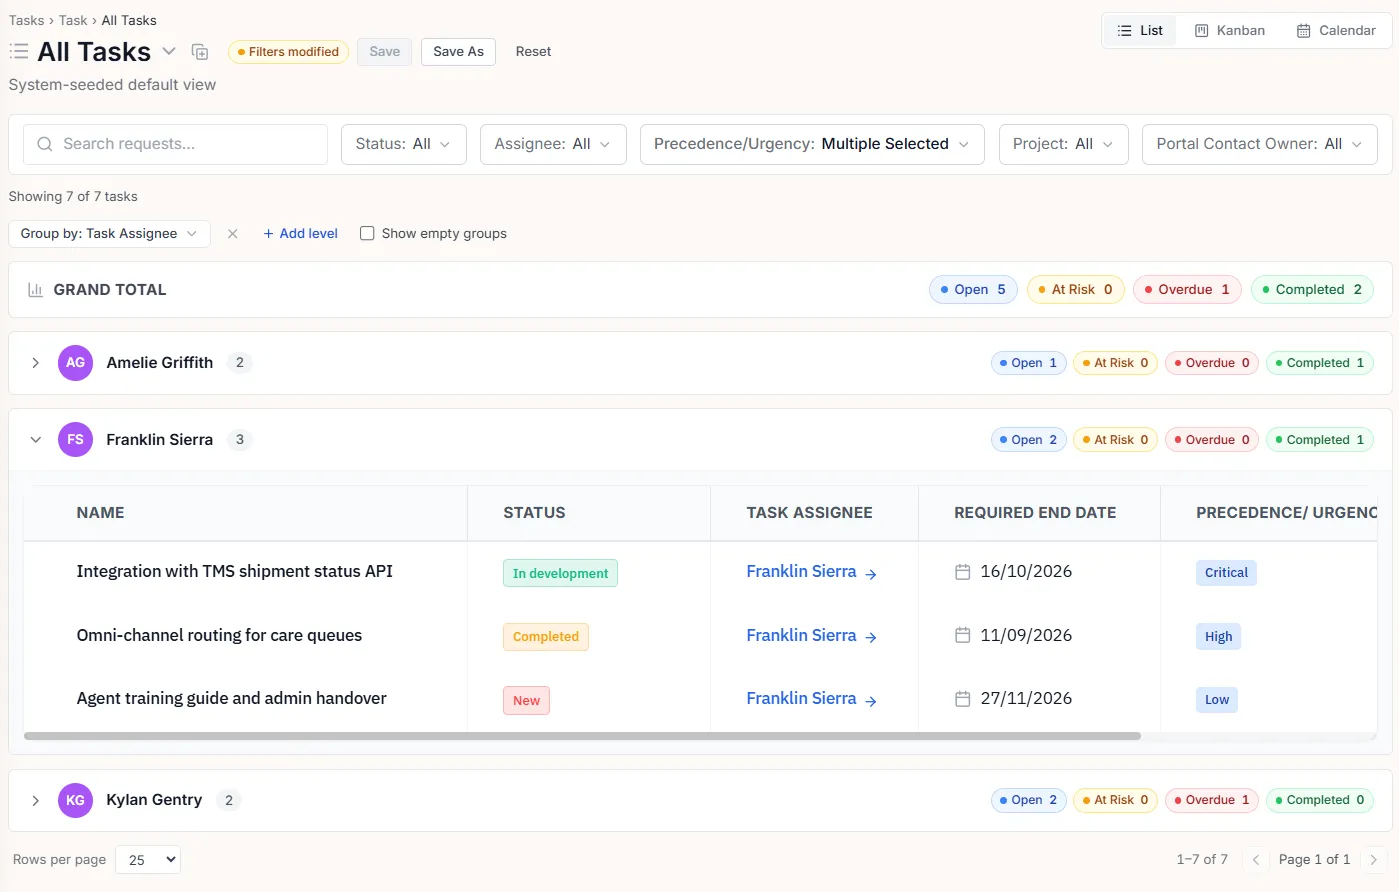Image resolution: width=1399 pixels, height=892 pixels.
Task: Go to the previous page arrow
Action: tap(1256, 860)
